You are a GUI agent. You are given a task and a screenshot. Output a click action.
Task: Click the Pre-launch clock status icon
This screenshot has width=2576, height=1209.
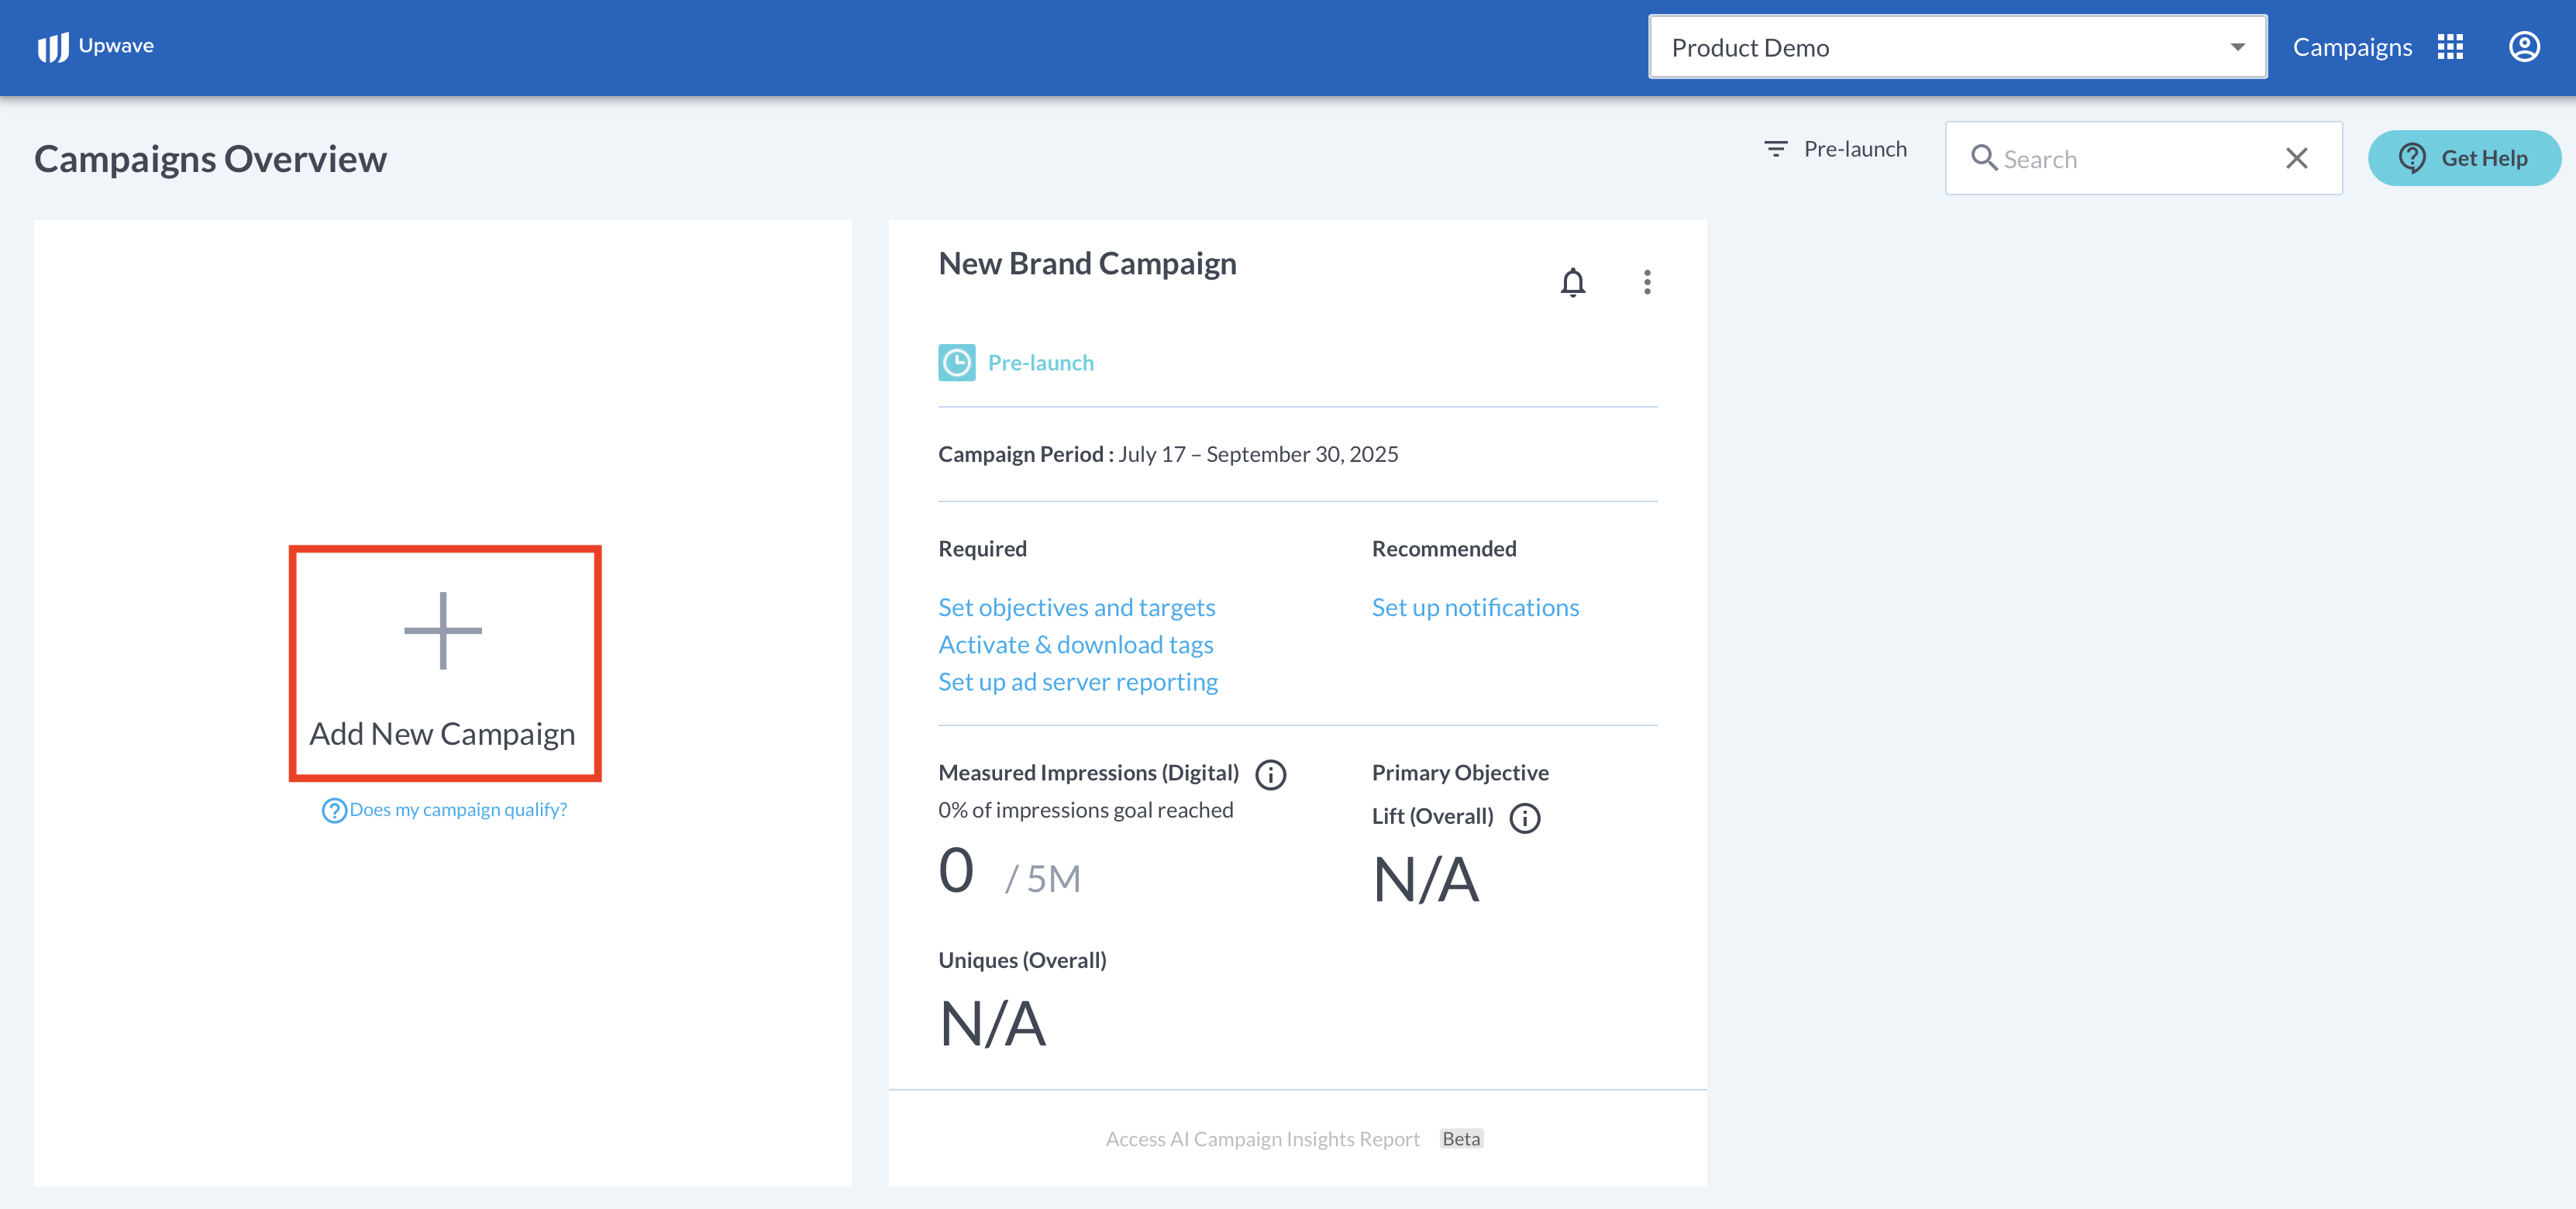coord(956,363)
